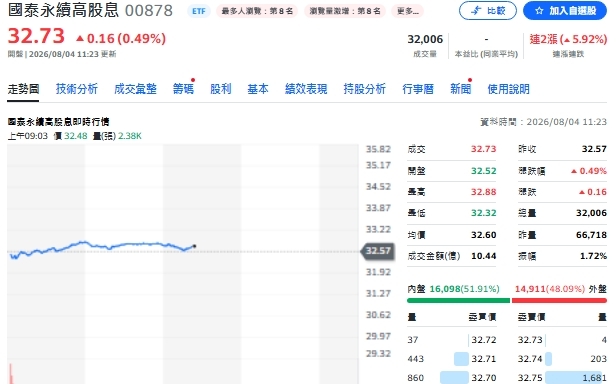Click the 32.57 previous close marker on chart axis
Image resolution: width=616 pixels, height=384 pixels.
378,251
